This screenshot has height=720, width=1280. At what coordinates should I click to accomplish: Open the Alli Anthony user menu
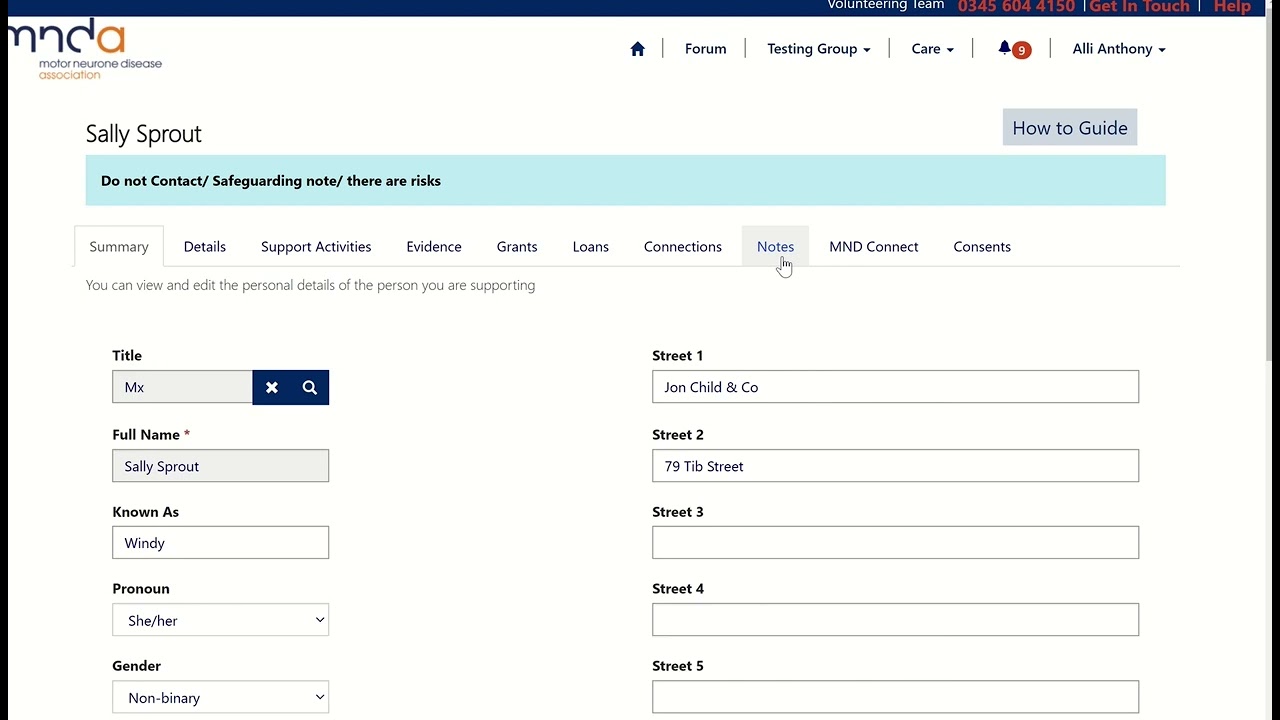pos(1118,49)
